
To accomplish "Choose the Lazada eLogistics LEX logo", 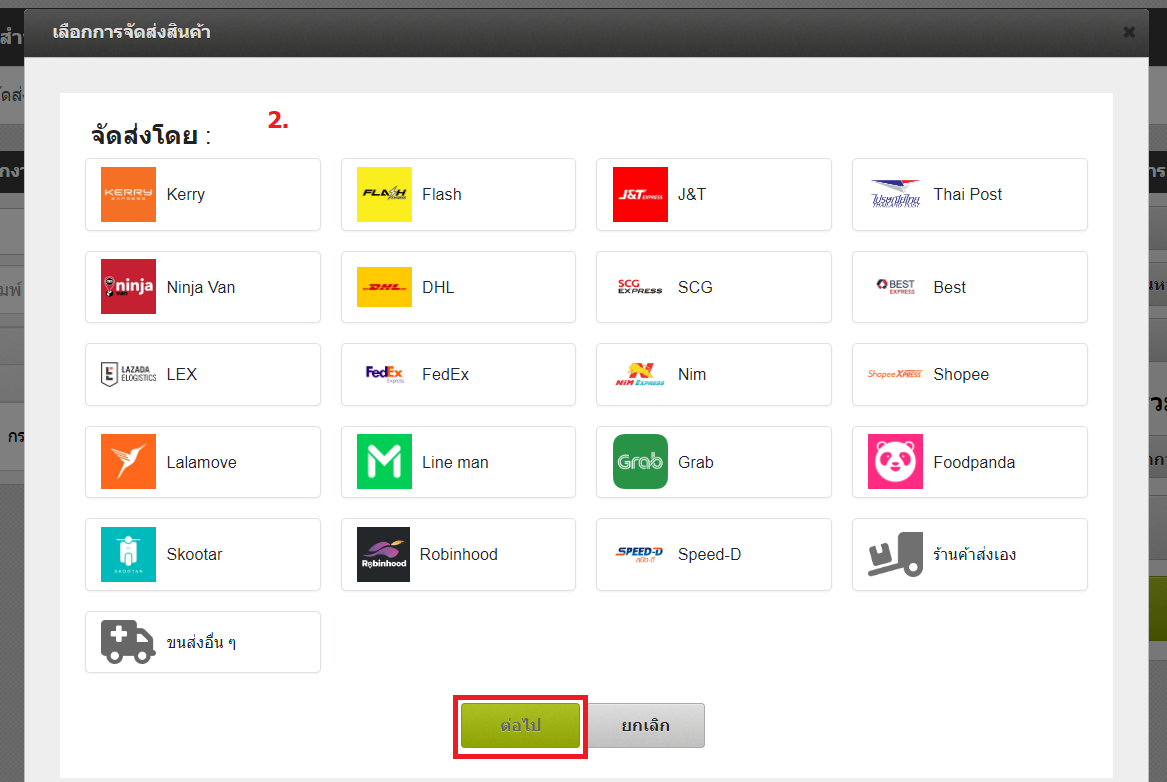I will pyautogui.click(x=129, y=374).
